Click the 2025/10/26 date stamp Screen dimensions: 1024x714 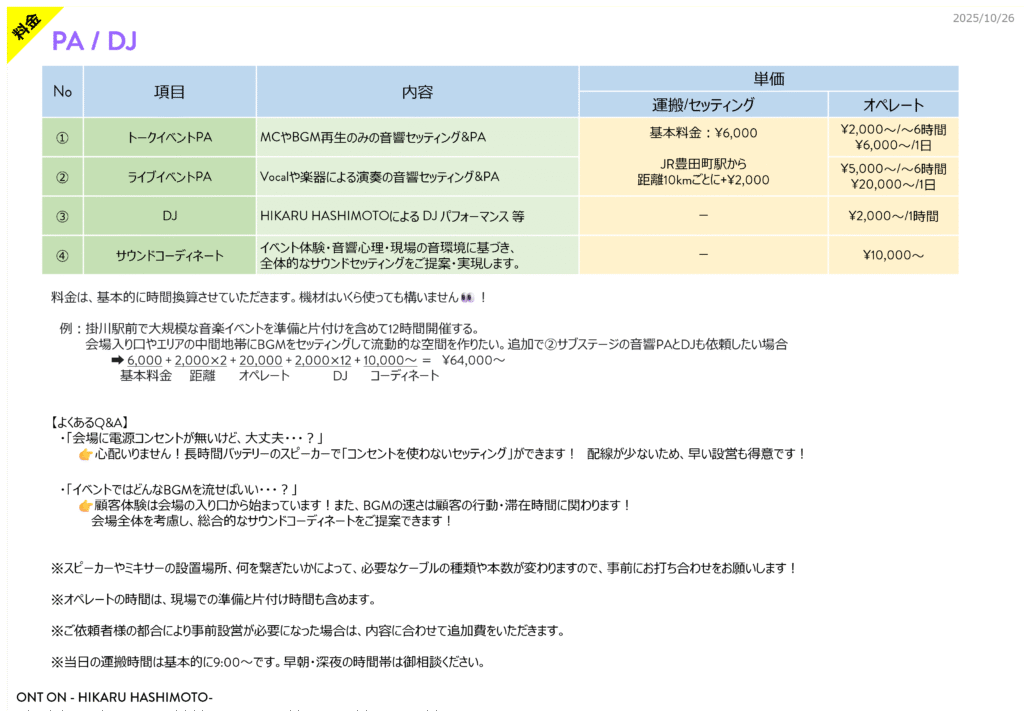tap(983, 18)
